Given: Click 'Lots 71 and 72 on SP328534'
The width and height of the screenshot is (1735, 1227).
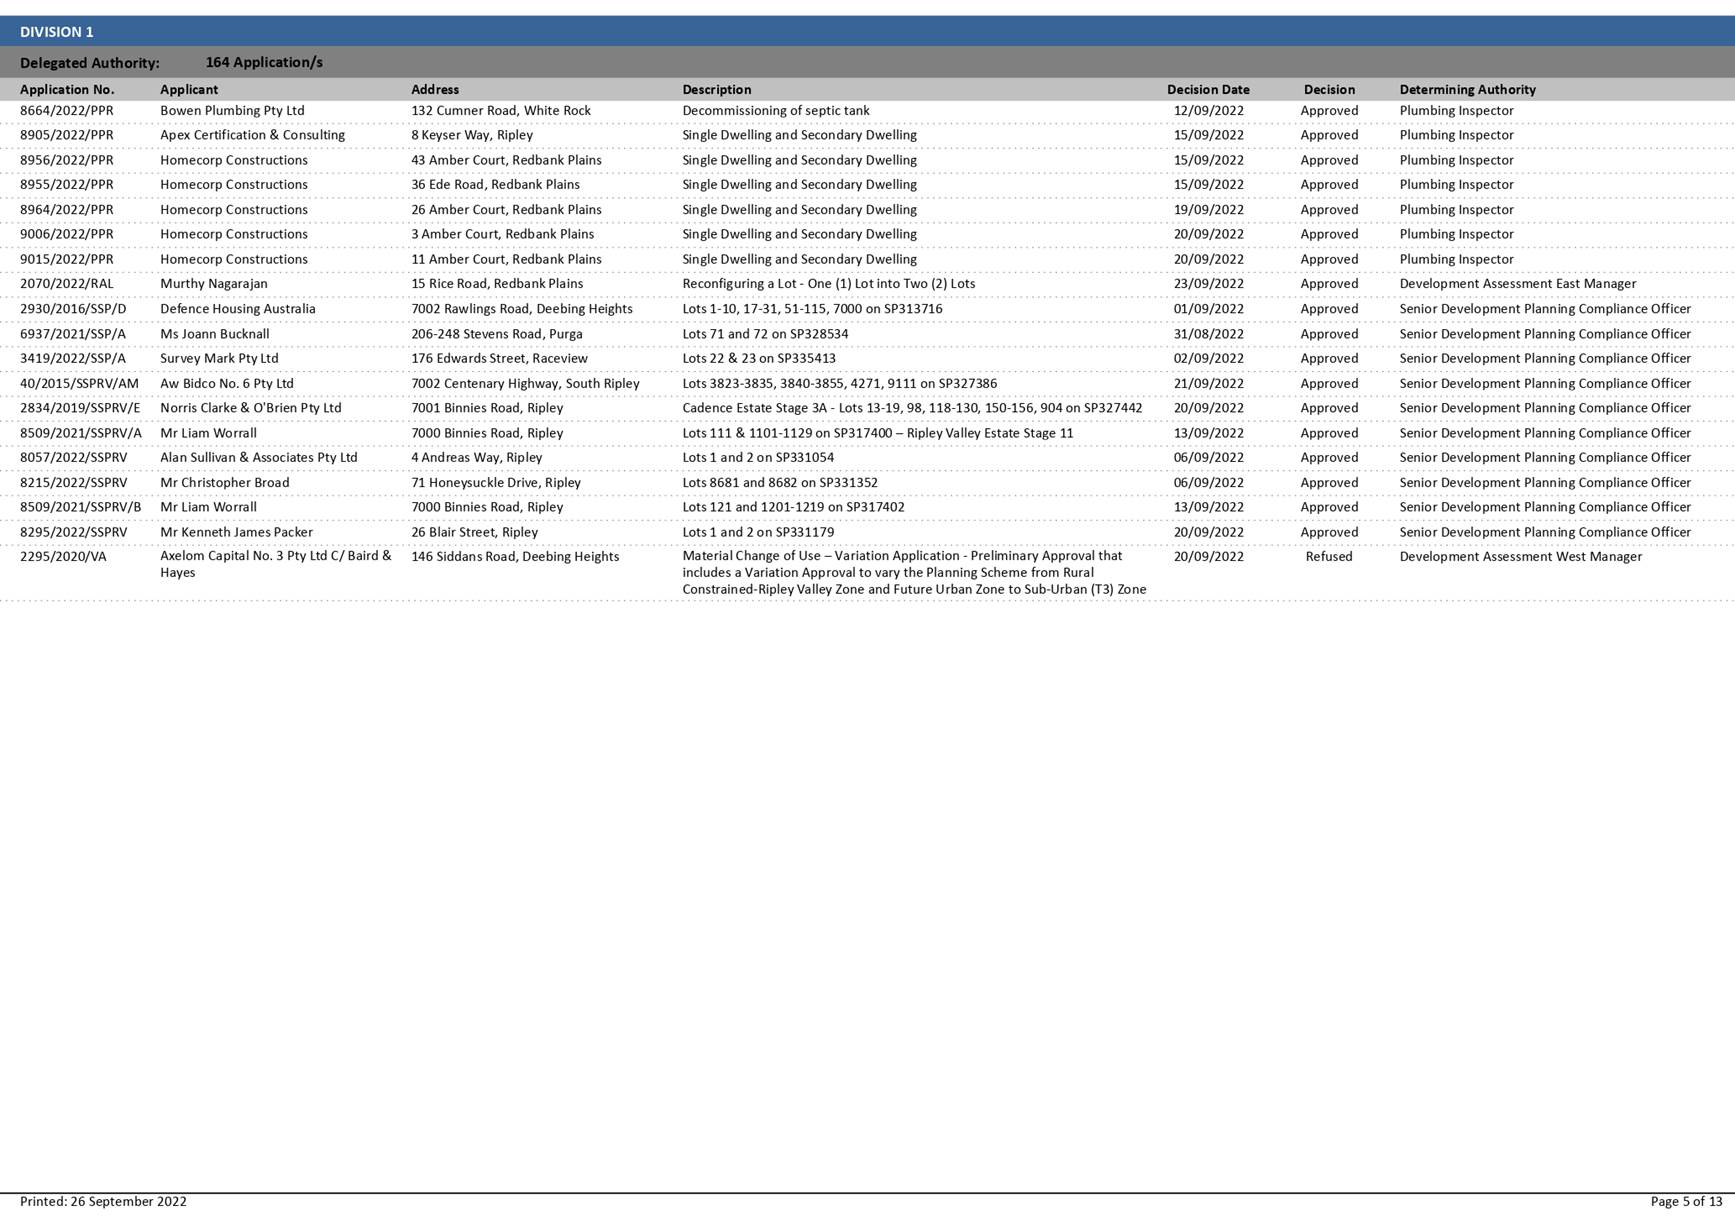Looking at the screenshot, I should click(765, 333).
